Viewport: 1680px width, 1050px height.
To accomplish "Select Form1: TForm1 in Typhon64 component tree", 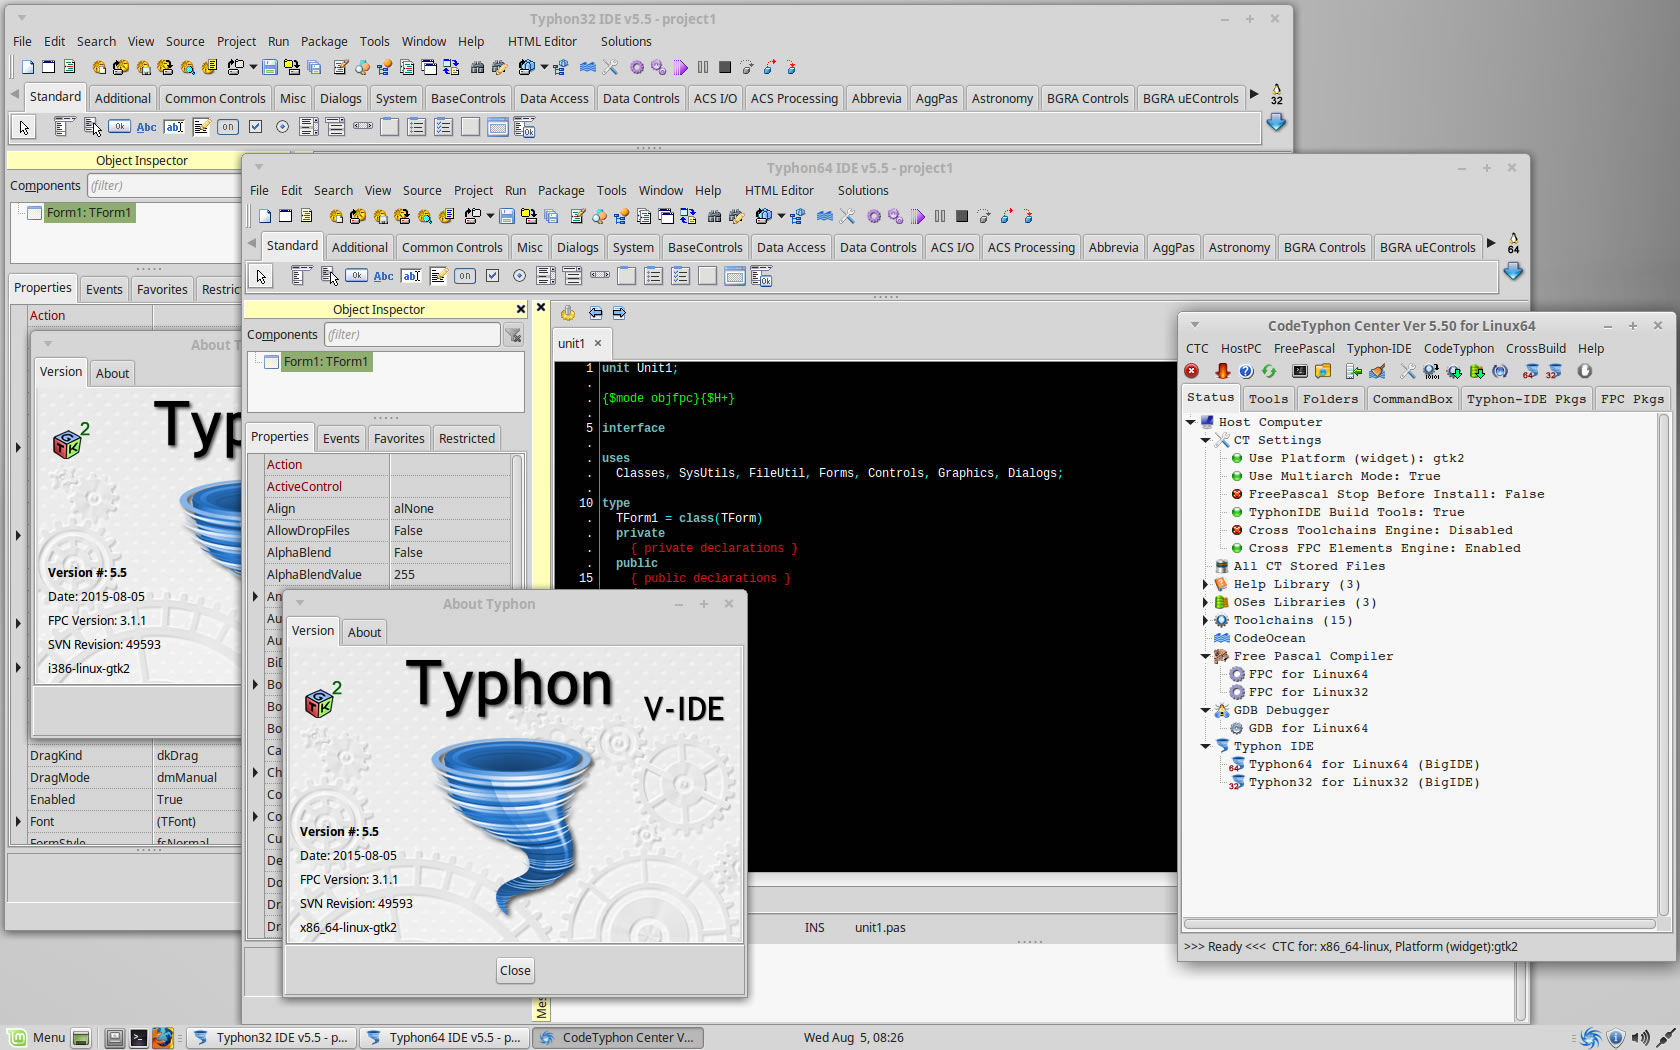I will 326,361.
